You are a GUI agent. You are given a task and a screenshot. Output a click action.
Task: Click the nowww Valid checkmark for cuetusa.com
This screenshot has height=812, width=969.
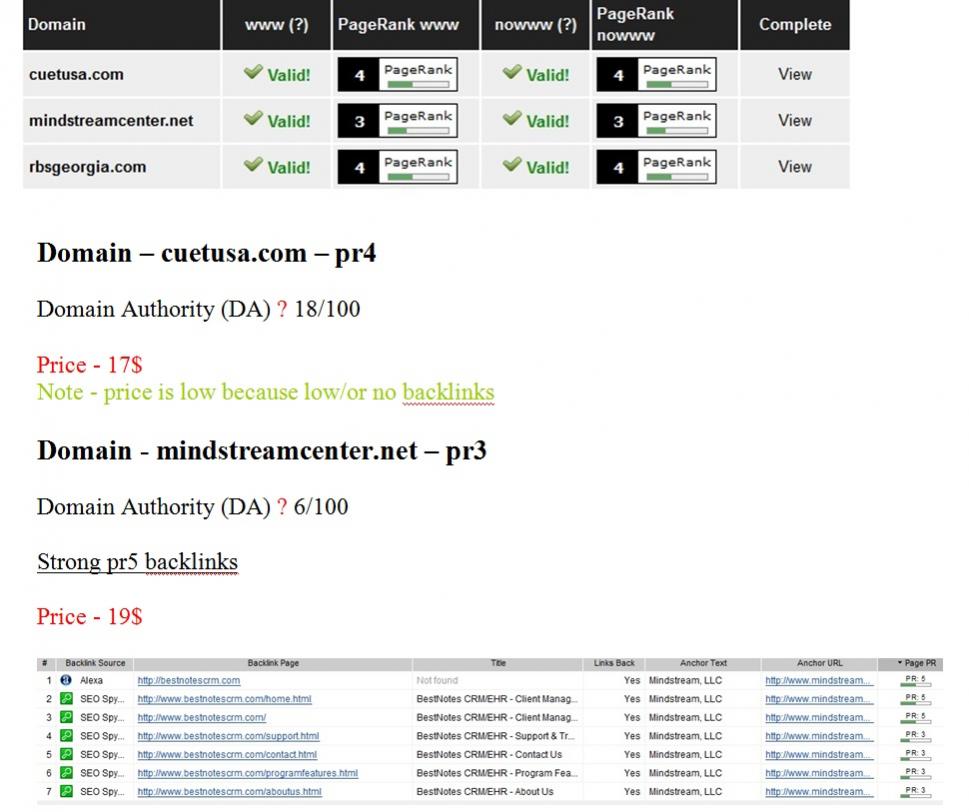(512, 72)
